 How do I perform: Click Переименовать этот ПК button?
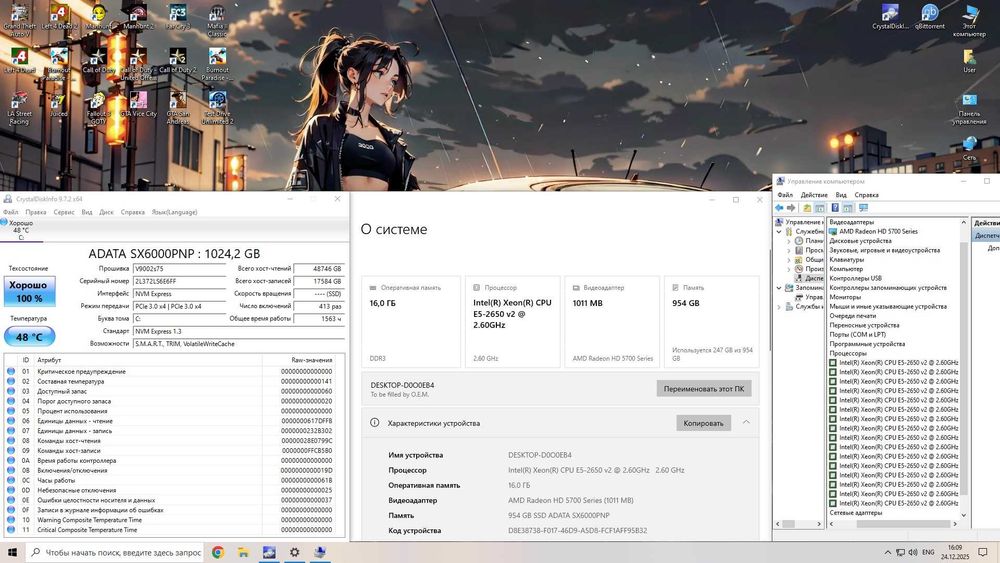[703, 388]
